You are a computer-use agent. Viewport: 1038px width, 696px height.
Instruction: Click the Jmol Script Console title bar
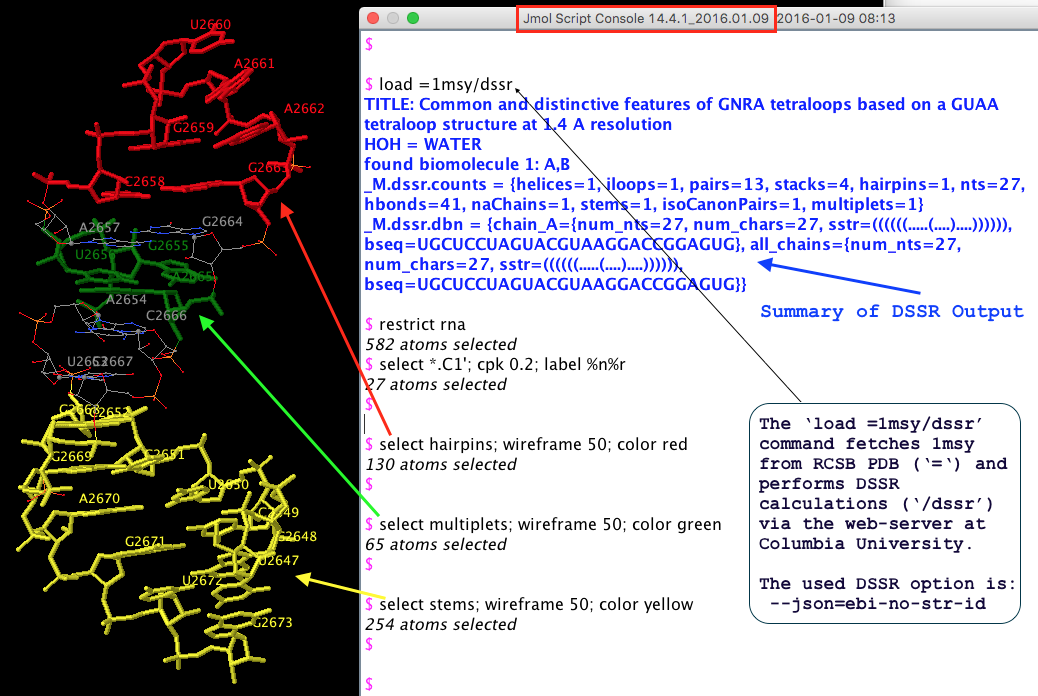(x=645, y=19)
